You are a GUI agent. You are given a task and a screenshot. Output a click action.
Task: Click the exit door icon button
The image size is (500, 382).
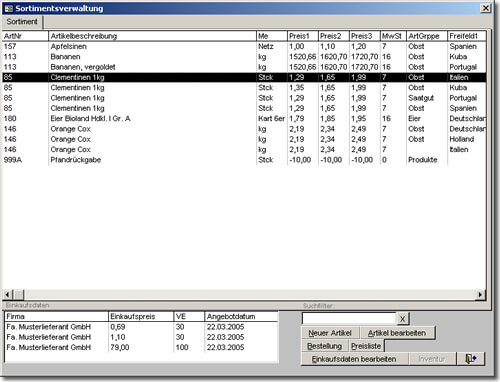click(x=471, y=359)
